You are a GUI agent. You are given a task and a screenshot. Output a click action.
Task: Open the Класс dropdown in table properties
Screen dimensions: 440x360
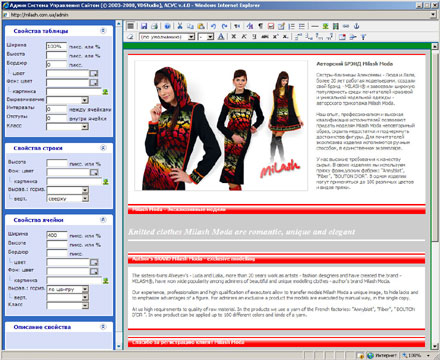click(85, 127)
